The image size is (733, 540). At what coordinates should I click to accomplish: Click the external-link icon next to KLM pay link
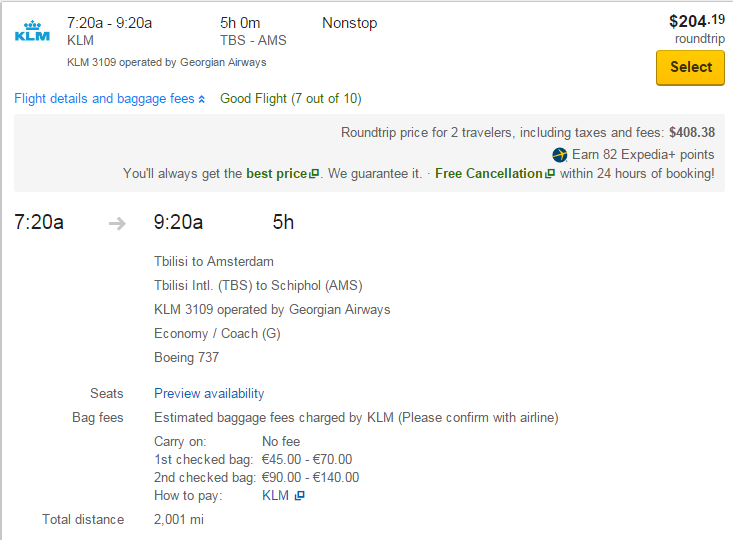point(300,496)
